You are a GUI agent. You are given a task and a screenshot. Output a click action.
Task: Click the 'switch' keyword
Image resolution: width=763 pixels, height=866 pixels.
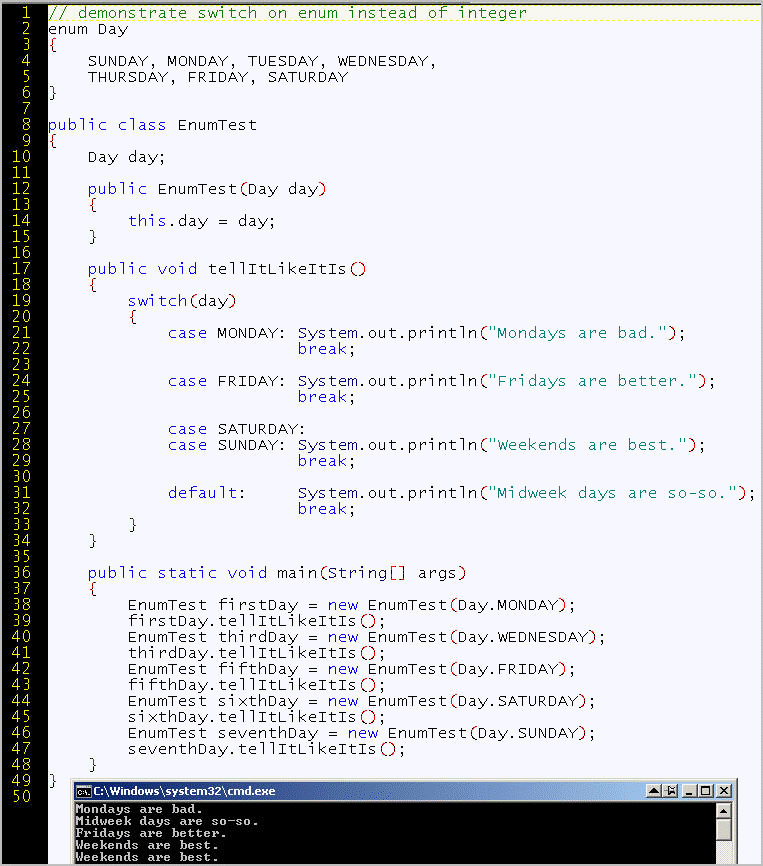click(x=157, y=301)
